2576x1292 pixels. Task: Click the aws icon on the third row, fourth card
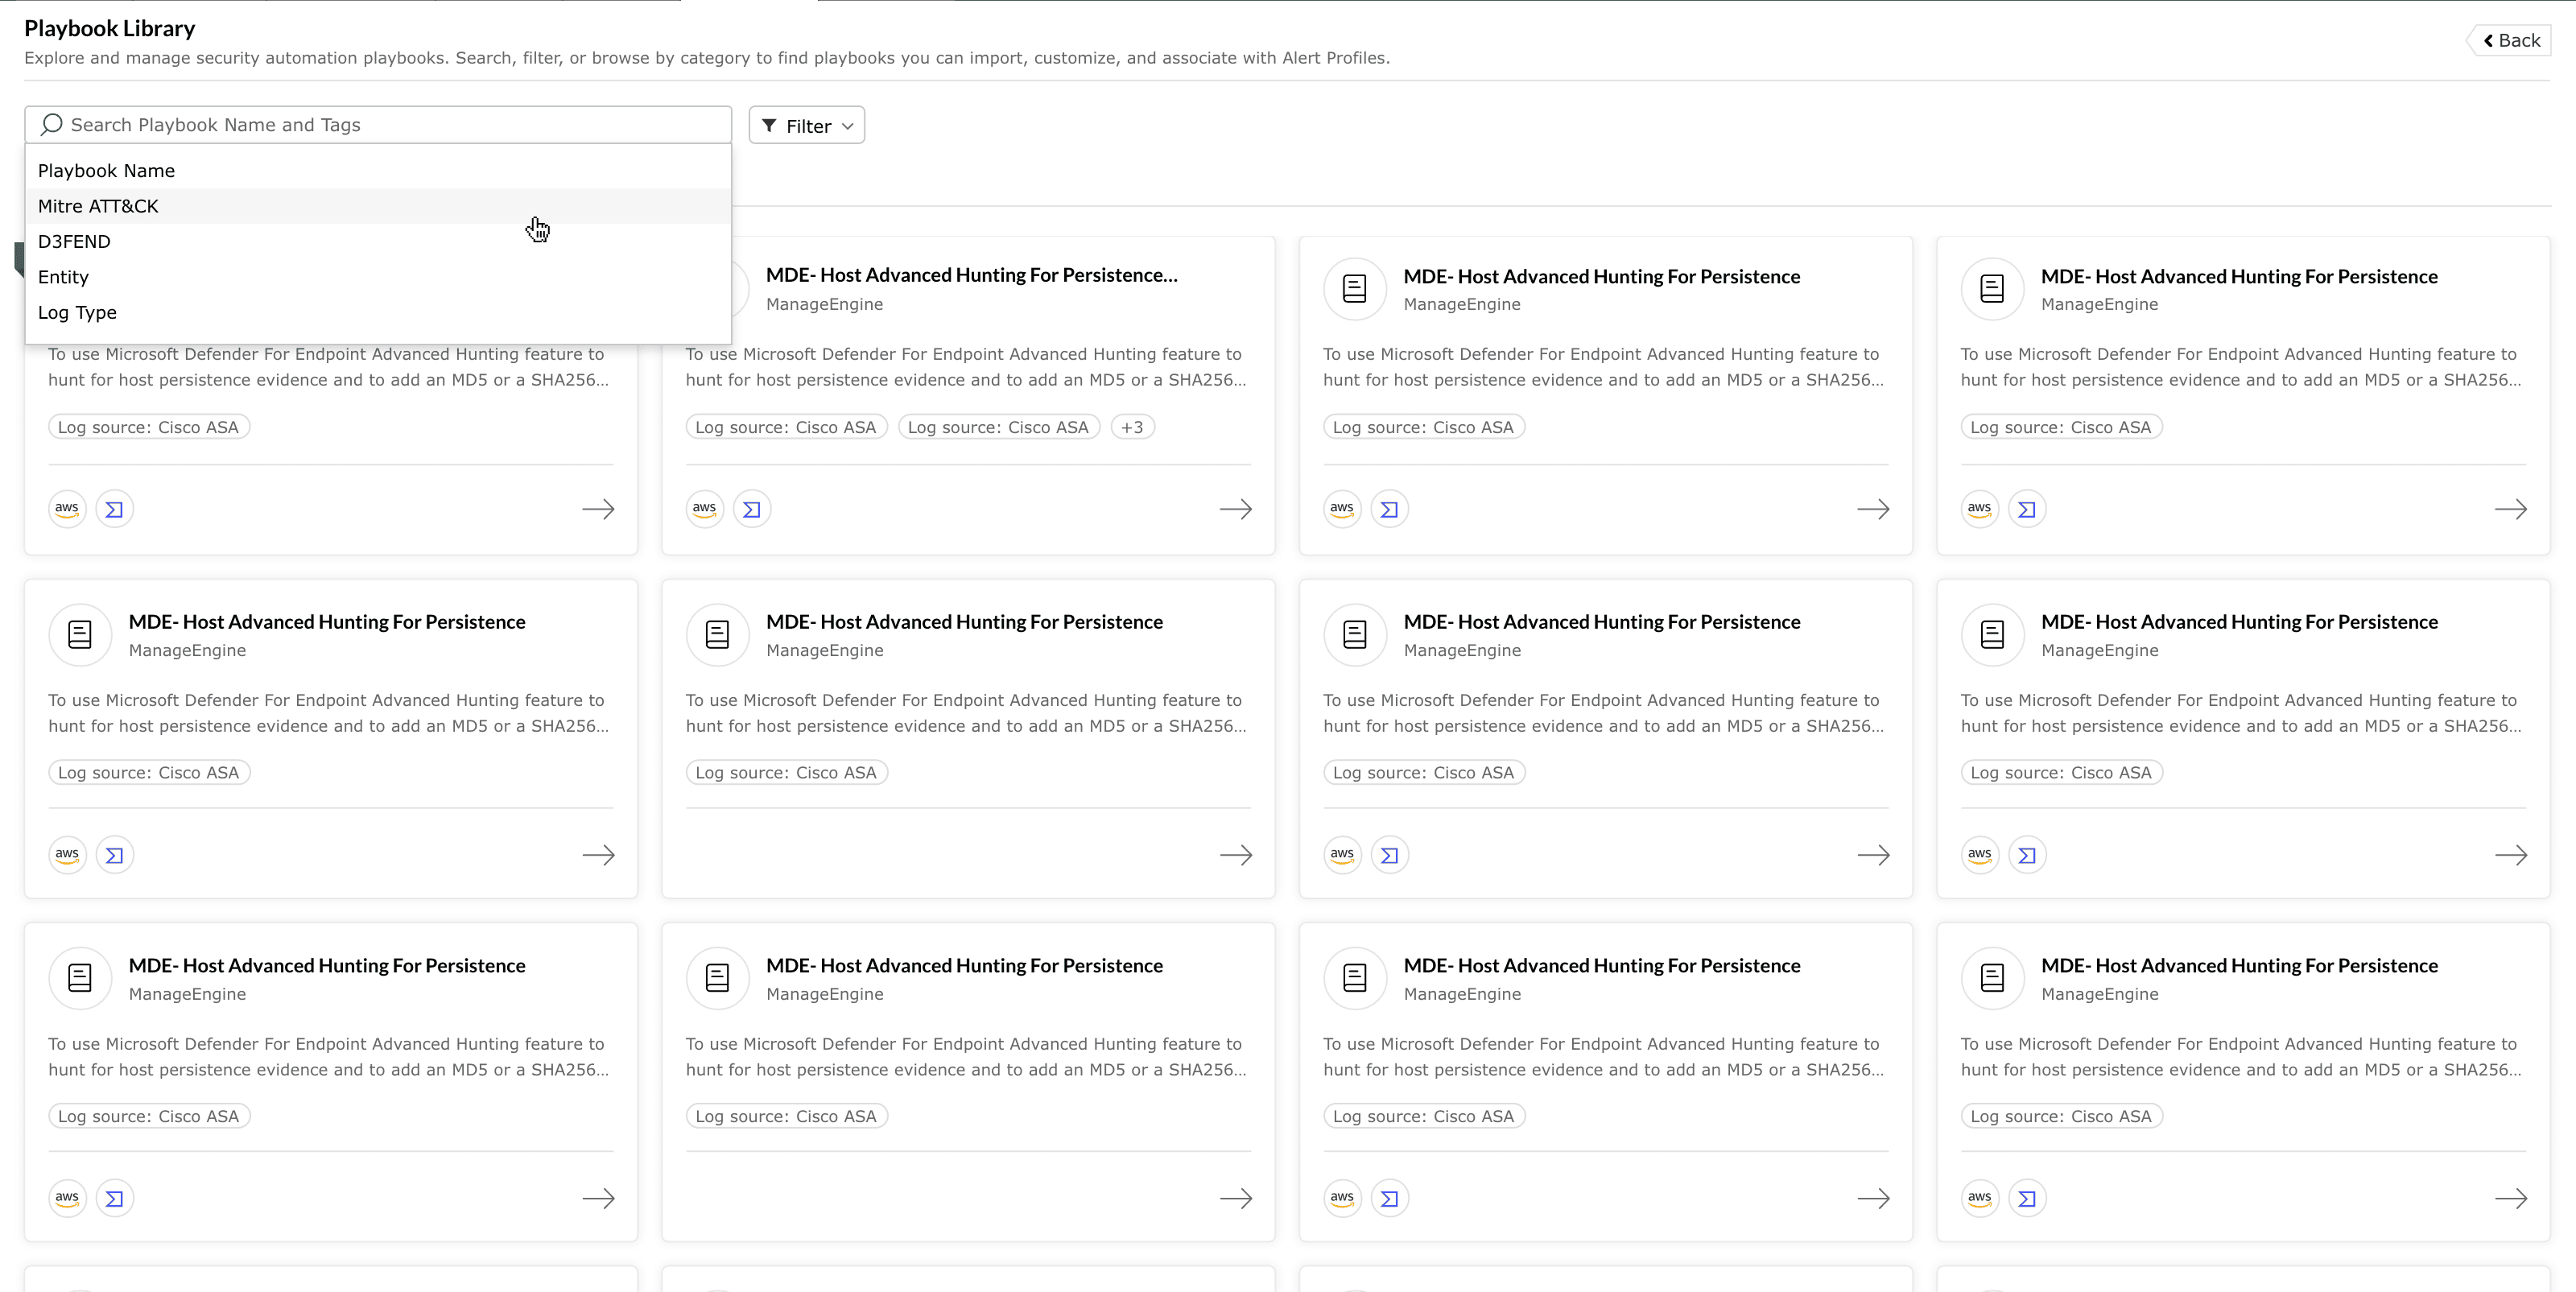[1980, 1198]
